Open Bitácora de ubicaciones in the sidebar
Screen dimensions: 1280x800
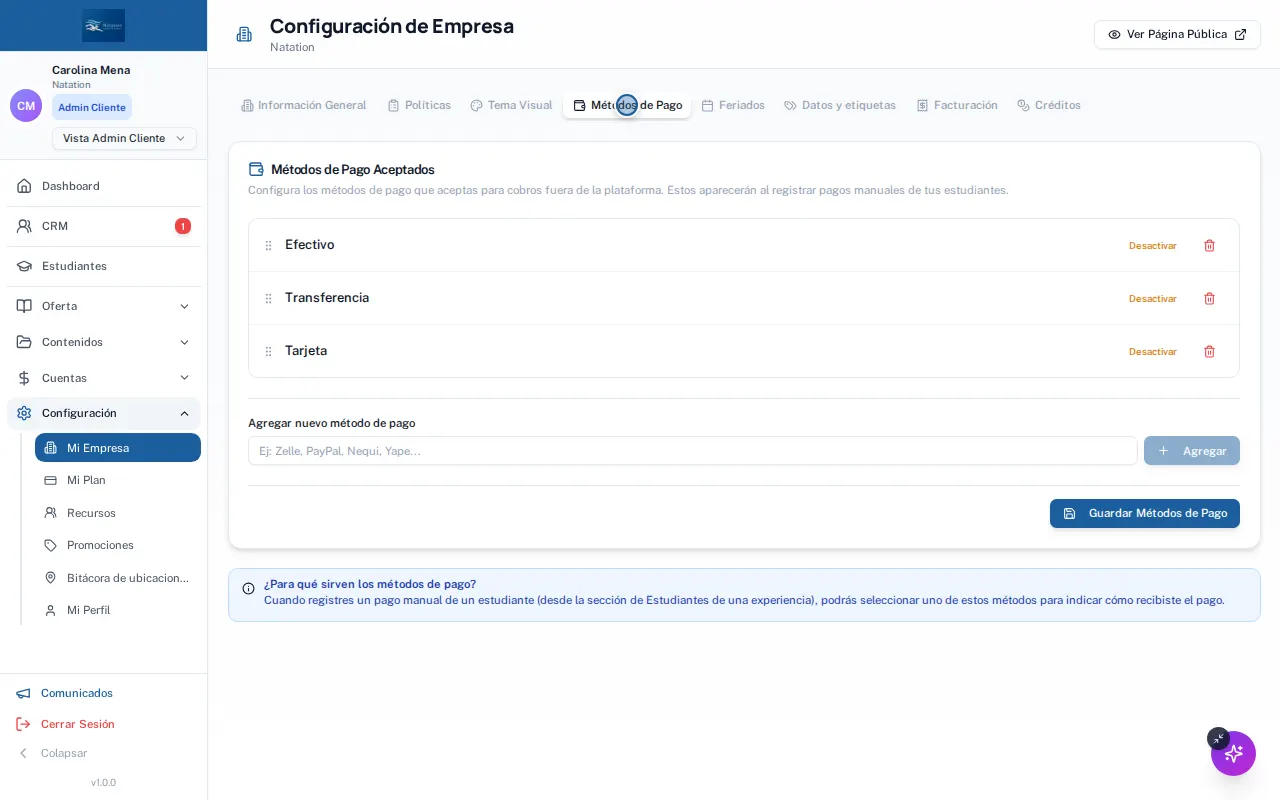tap(118, 578)
